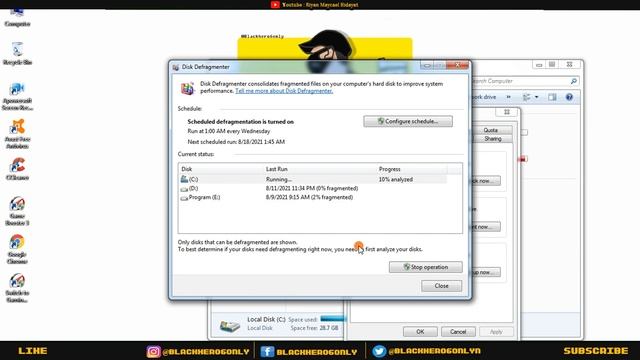Open Tell me more about Disk Defragmenter link
The width and height of the screenshot is (640, 360).
284,91
